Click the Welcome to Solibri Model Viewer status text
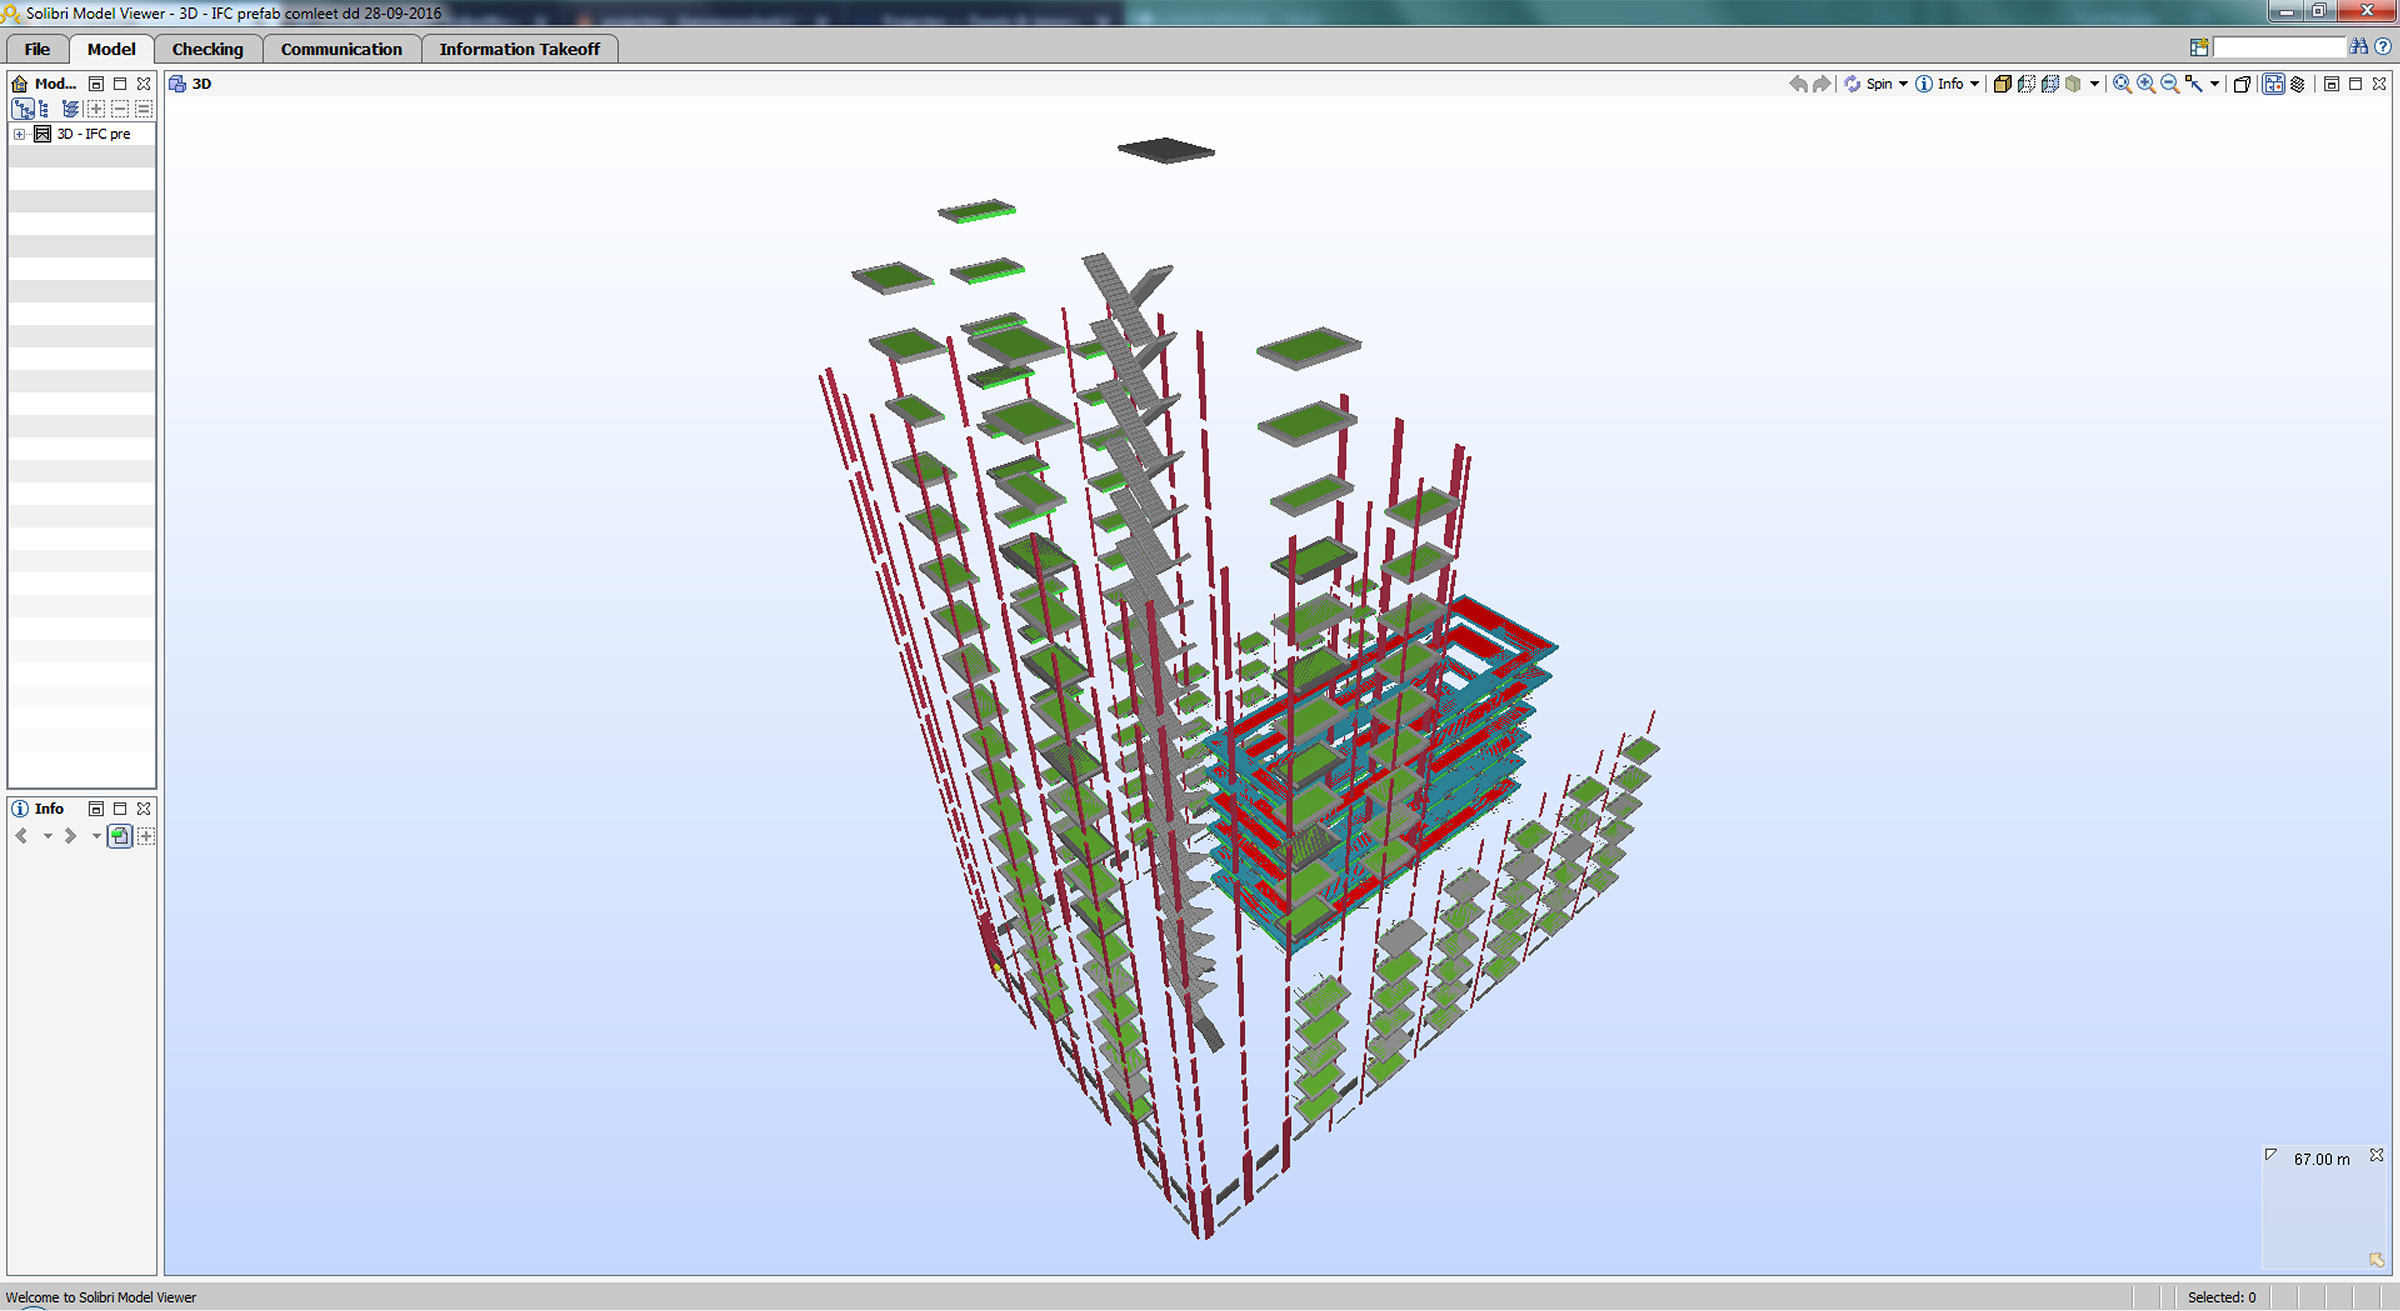This screenshot has height=1311, width=2400. (101, 1297)
